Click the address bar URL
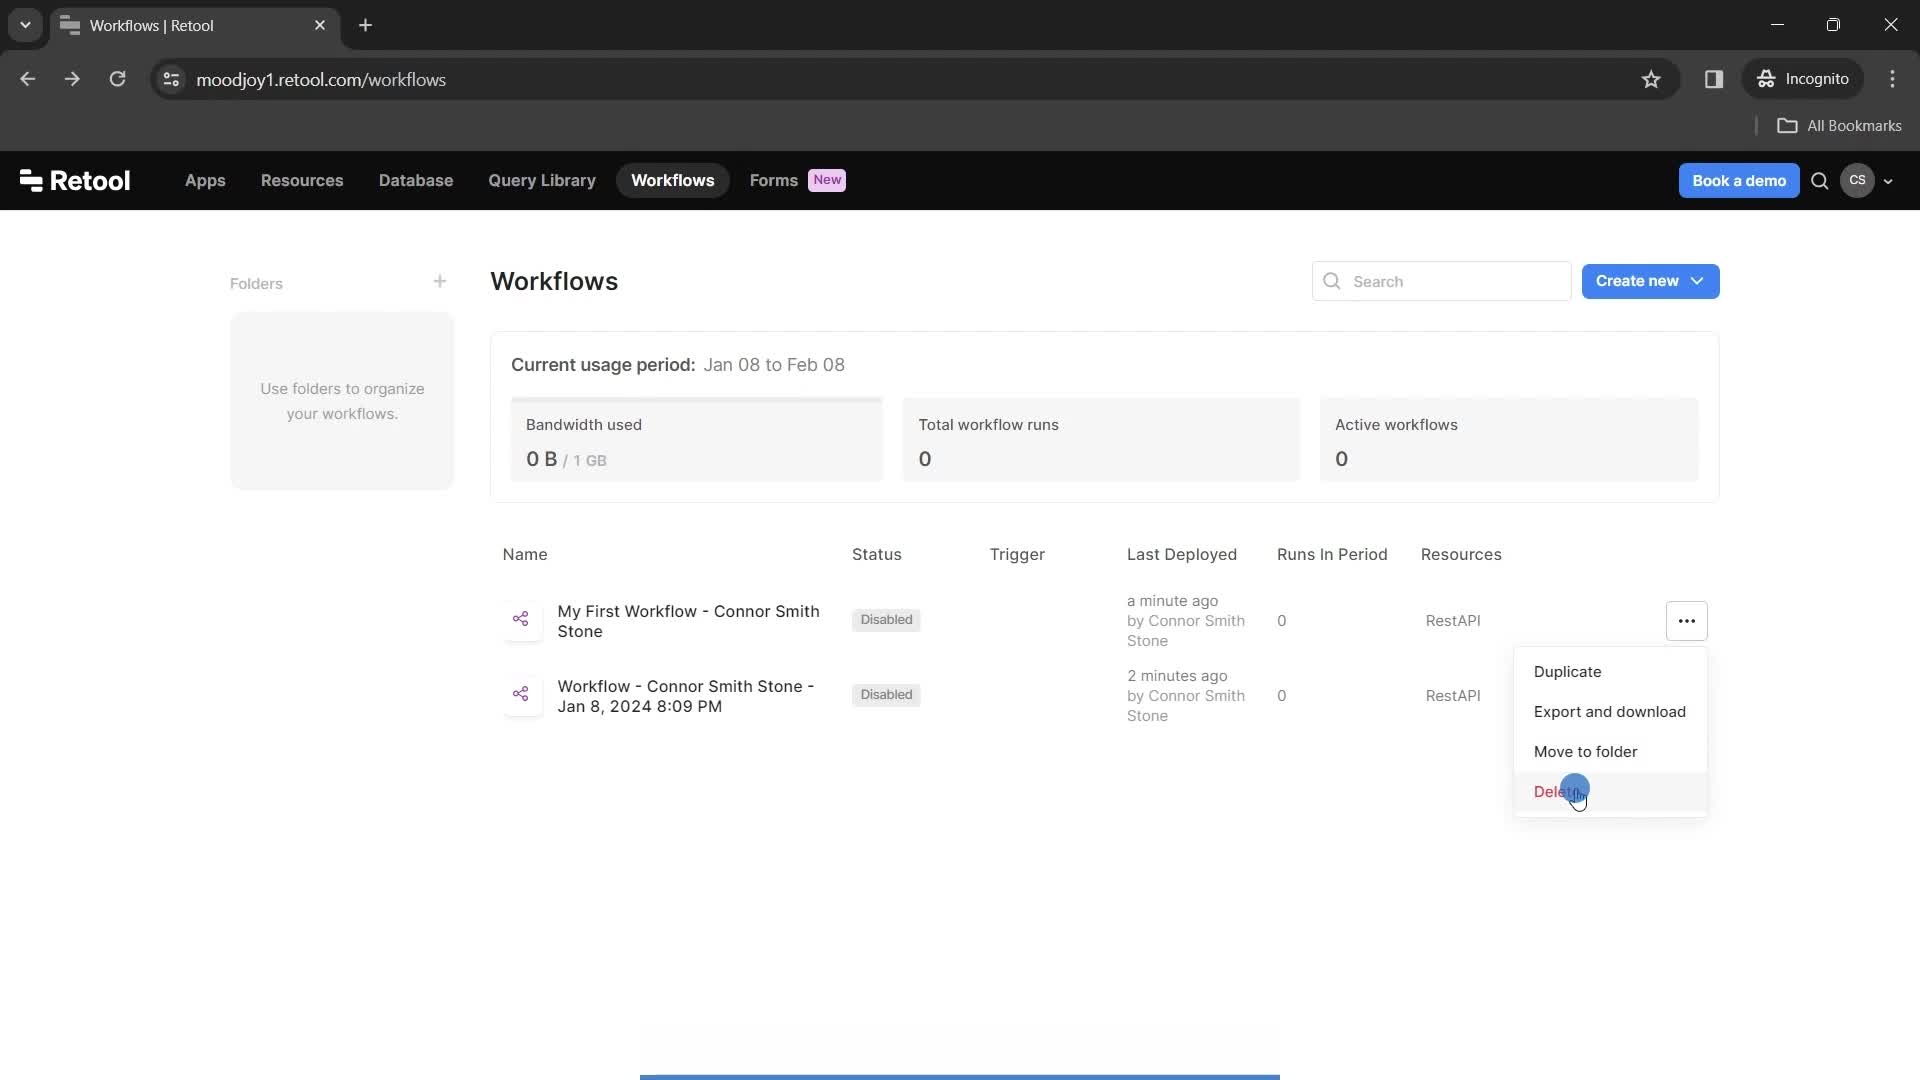The height and width of the screenshot is (1080, 1920). tap(321, 80)
